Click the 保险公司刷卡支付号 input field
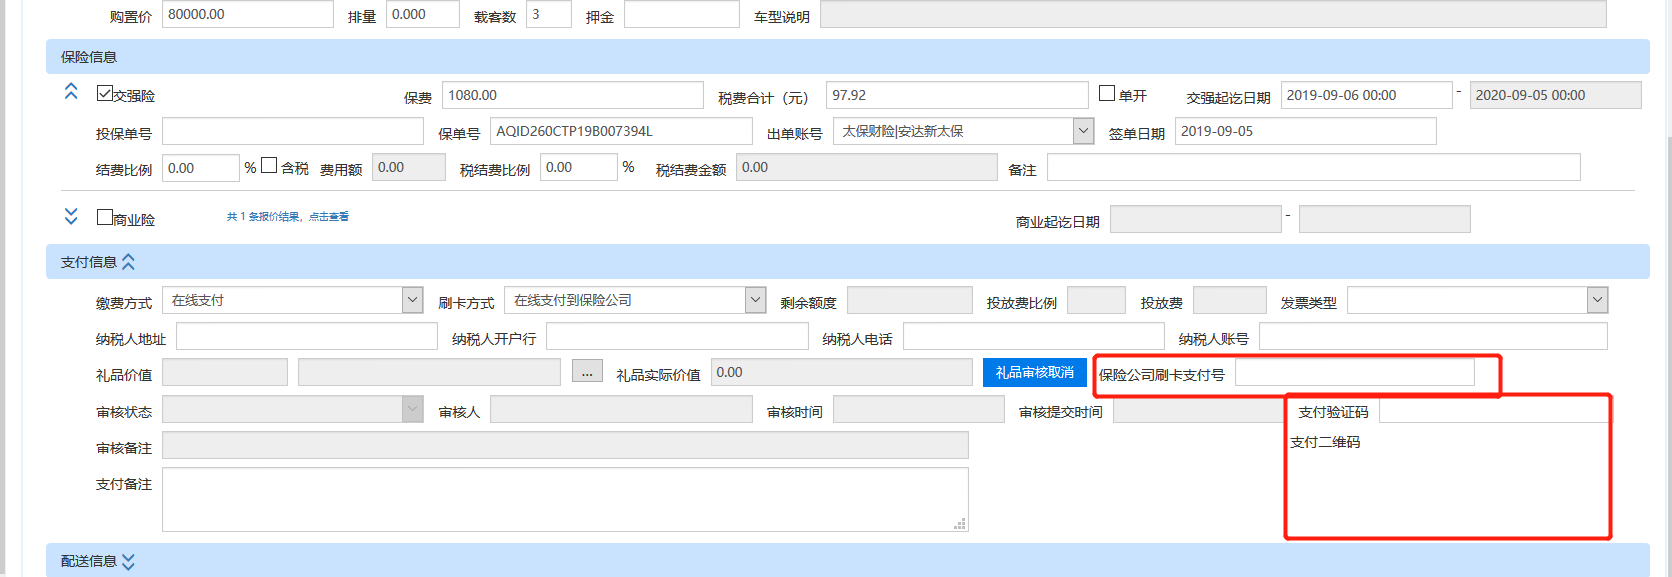The width and height of the screenshot is (1672, 577). (1355, 372)
